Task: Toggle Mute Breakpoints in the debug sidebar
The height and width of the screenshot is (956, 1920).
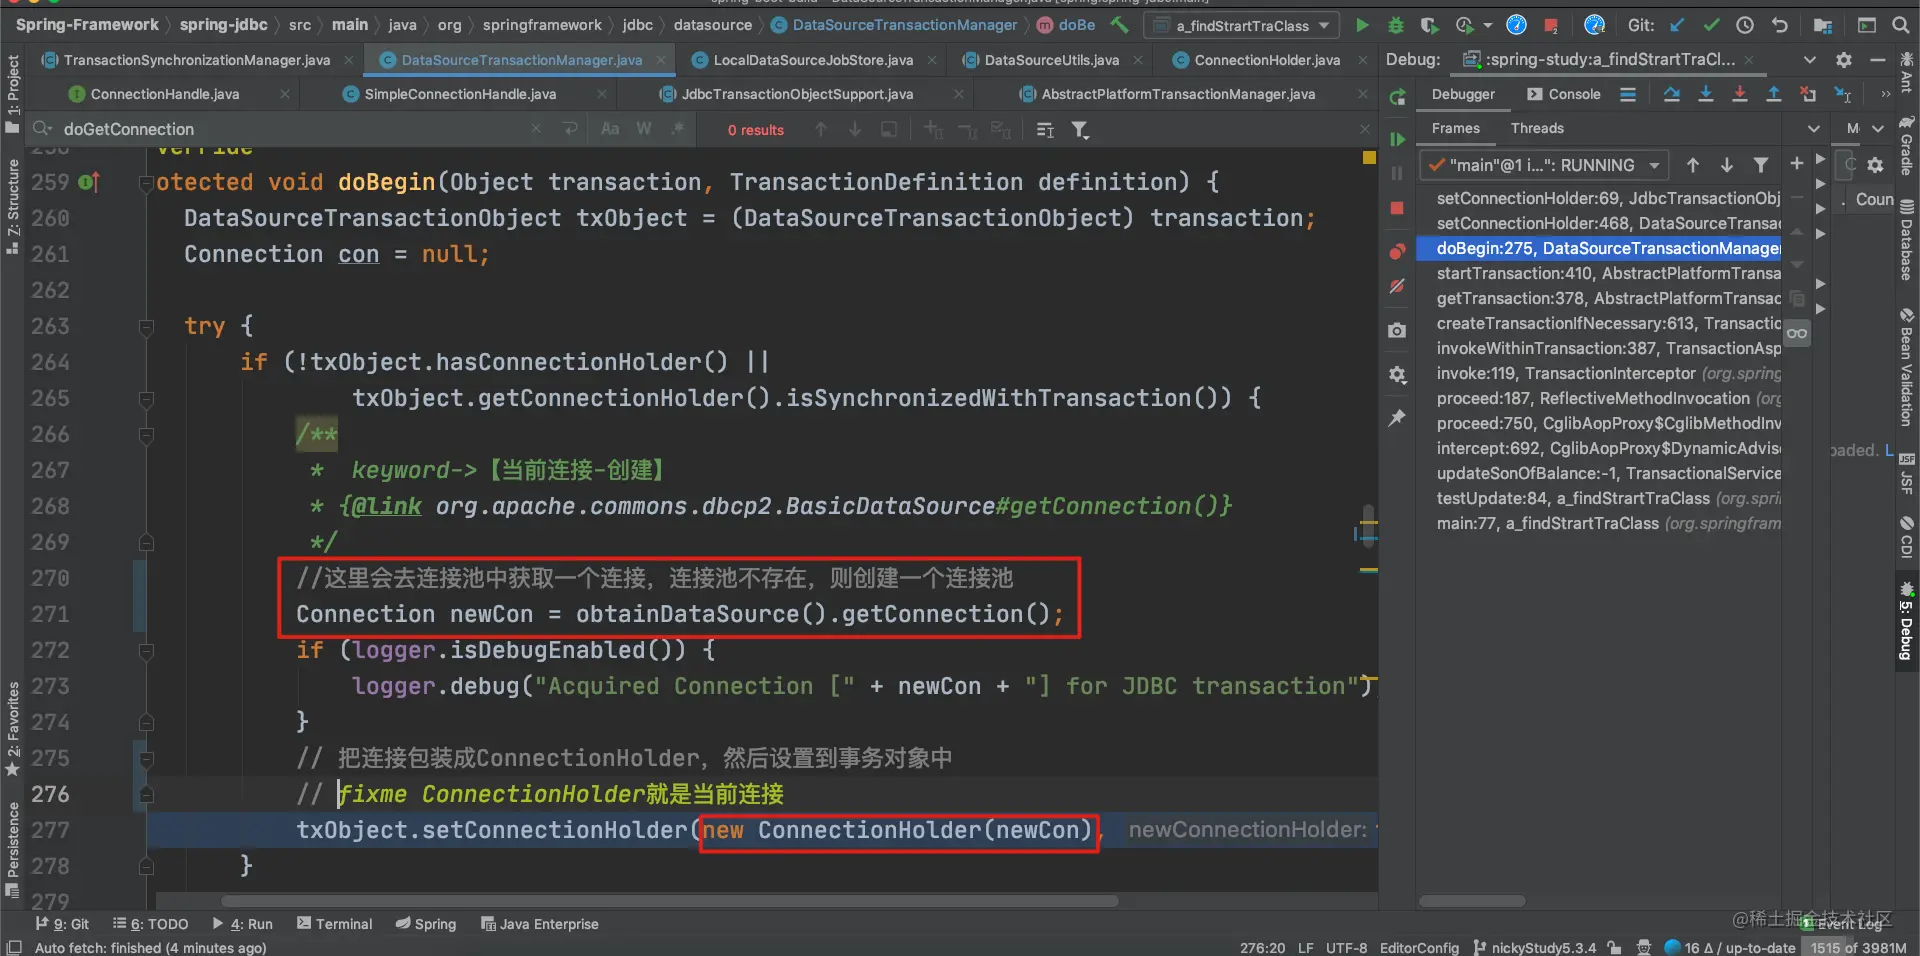Action: pos(1397,287)
